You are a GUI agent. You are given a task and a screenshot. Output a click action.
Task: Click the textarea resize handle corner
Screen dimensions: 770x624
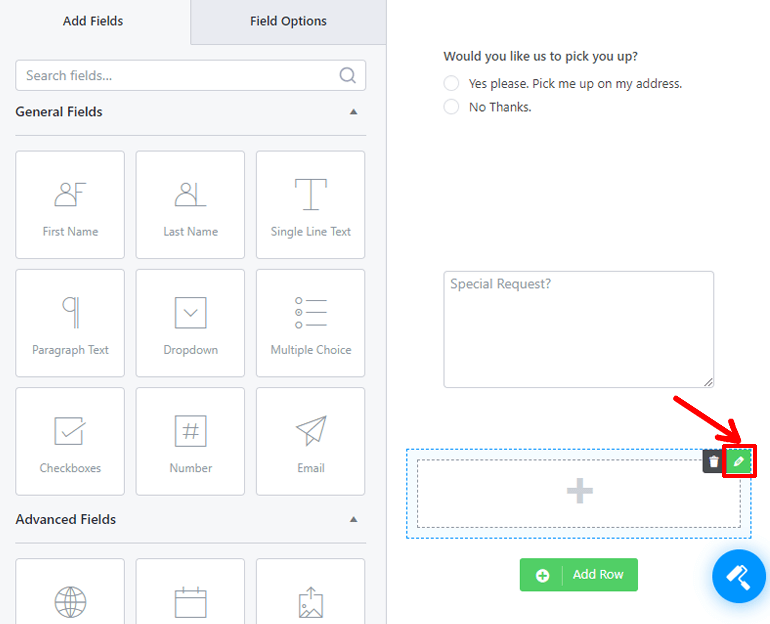(708, 382)
